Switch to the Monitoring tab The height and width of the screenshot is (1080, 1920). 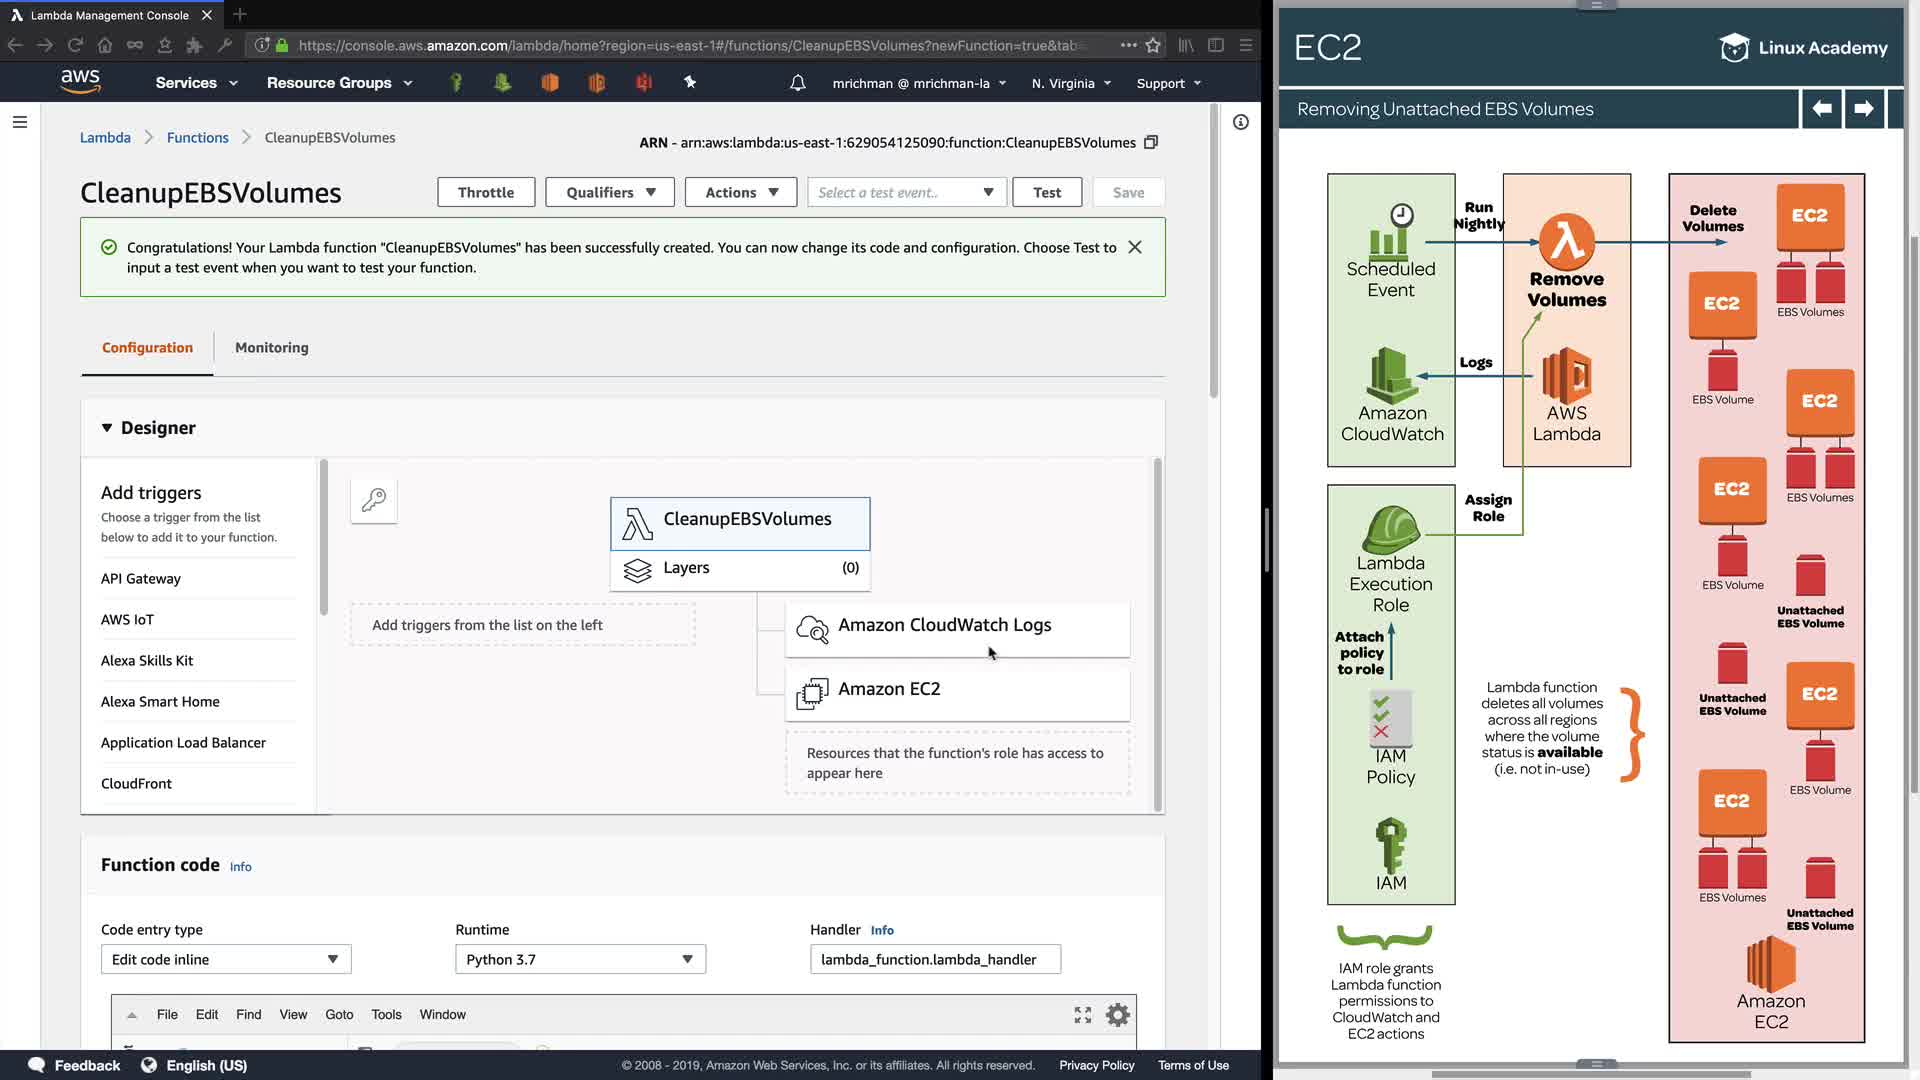click(x=271, y=347)
